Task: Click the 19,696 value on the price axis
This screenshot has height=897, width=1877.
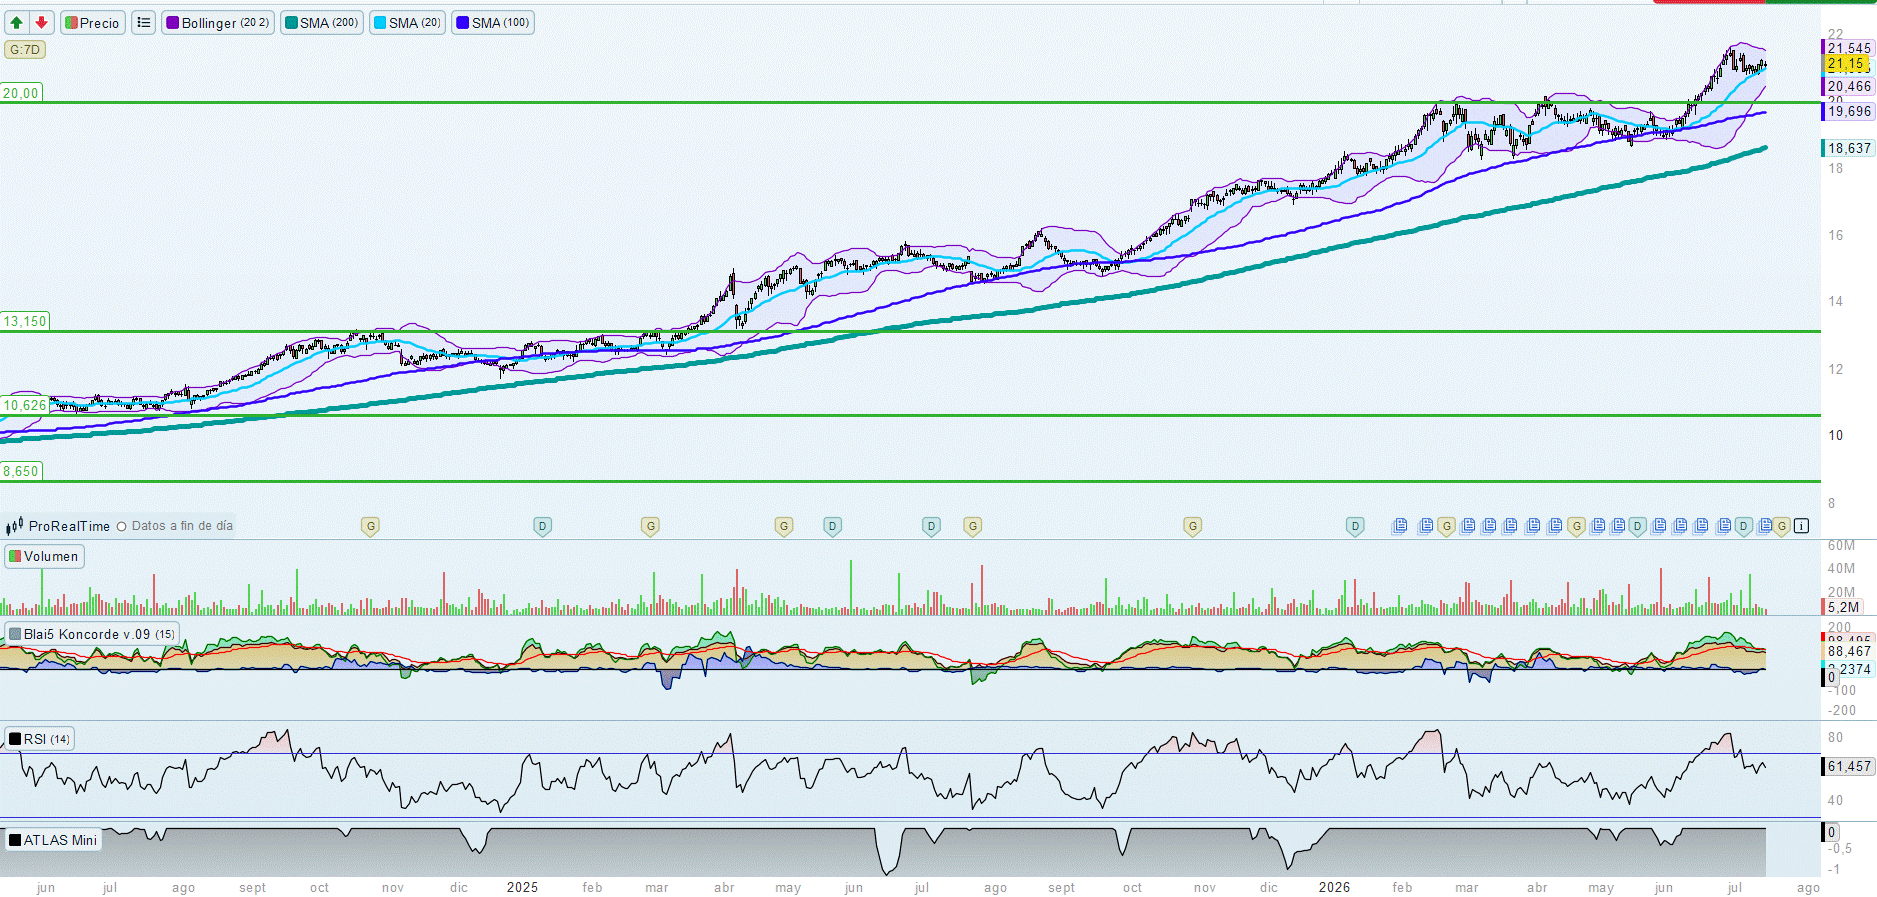Action: click(x=1849, y=112)
